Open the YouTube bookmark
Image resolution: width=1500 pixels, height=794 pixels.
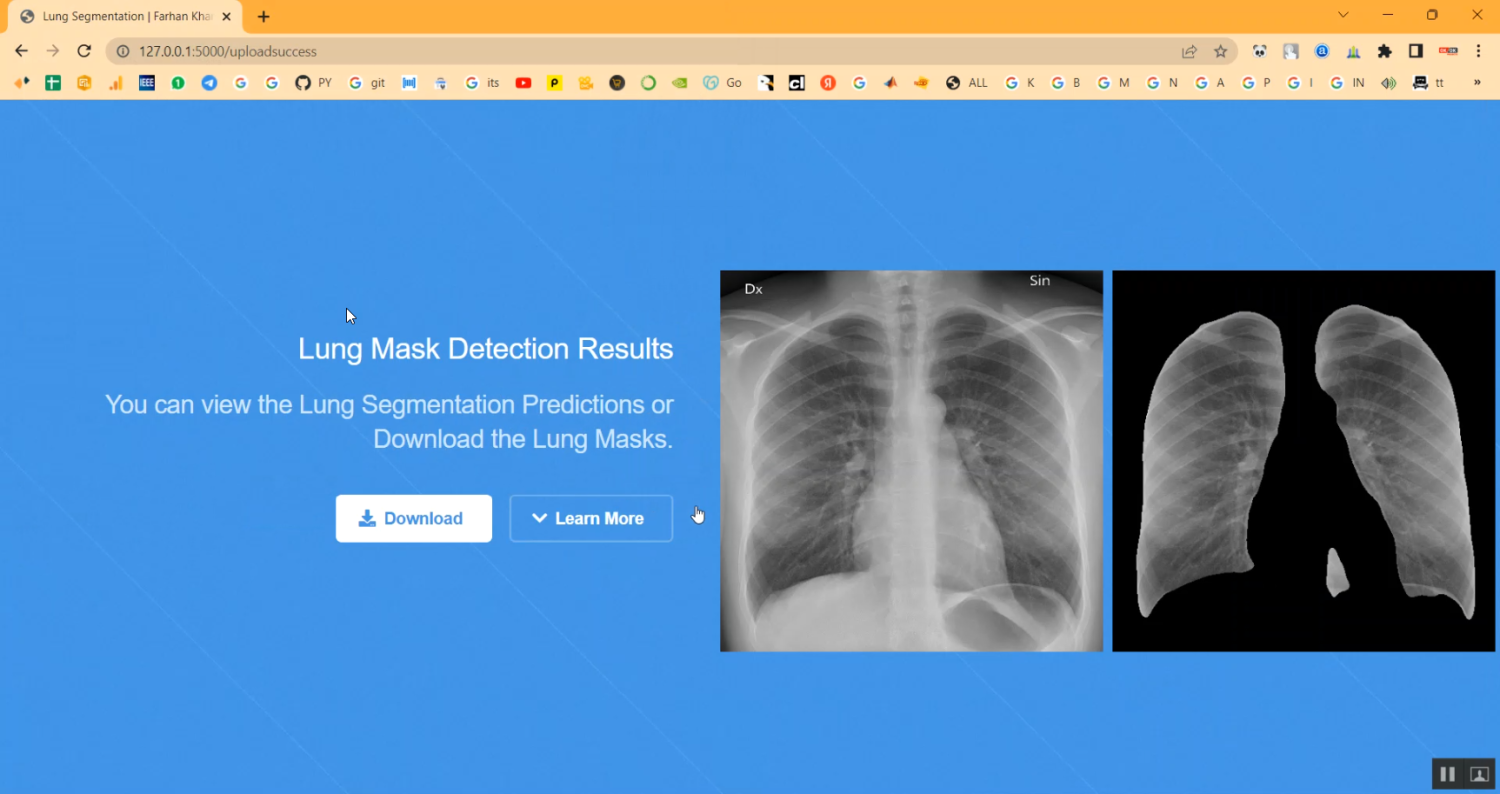pos(523,83)
